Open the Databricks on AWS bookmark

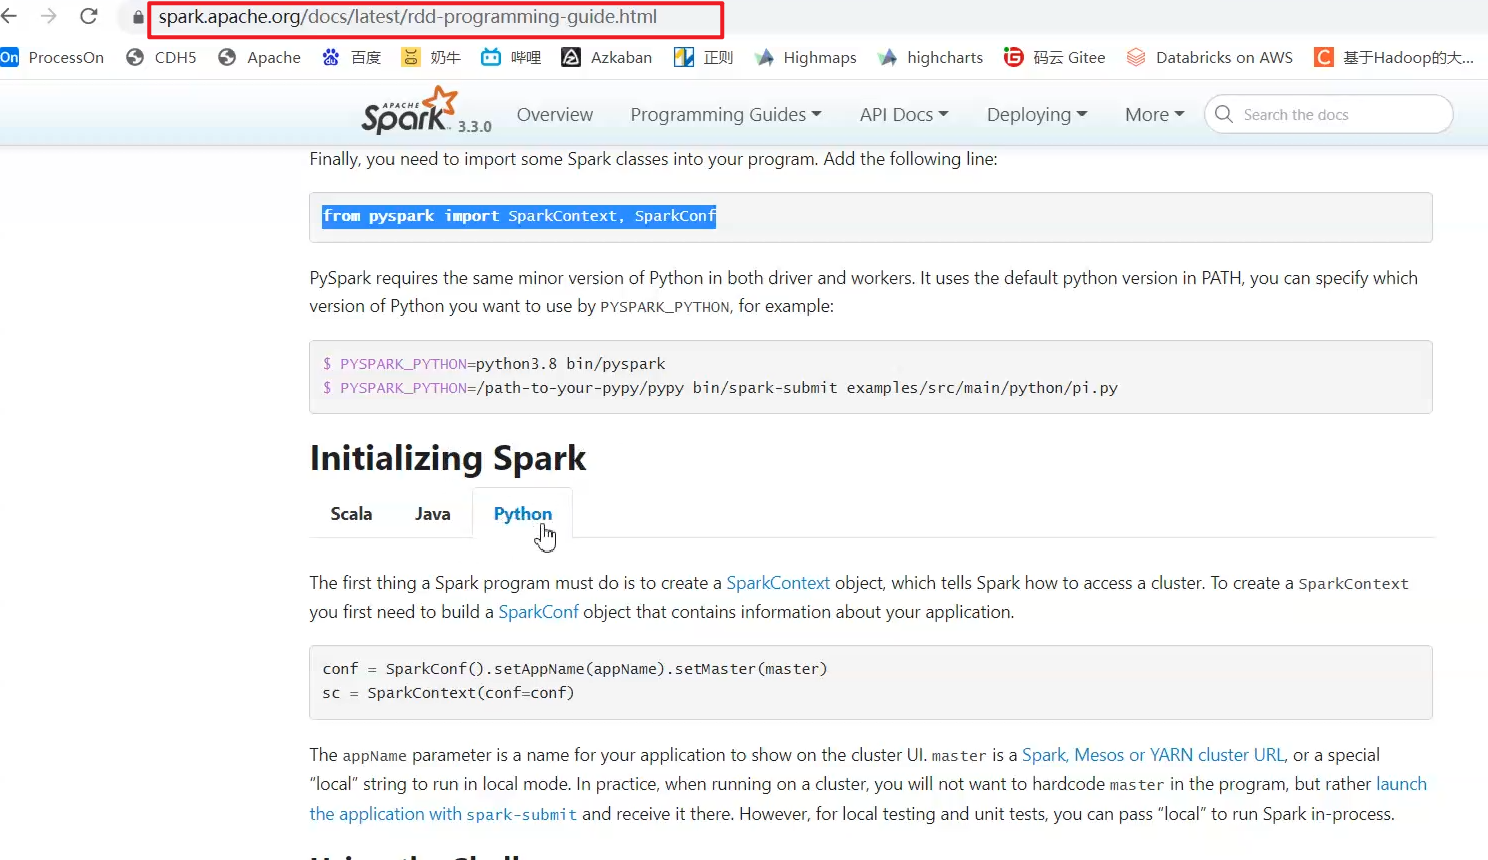(1209, 57)
